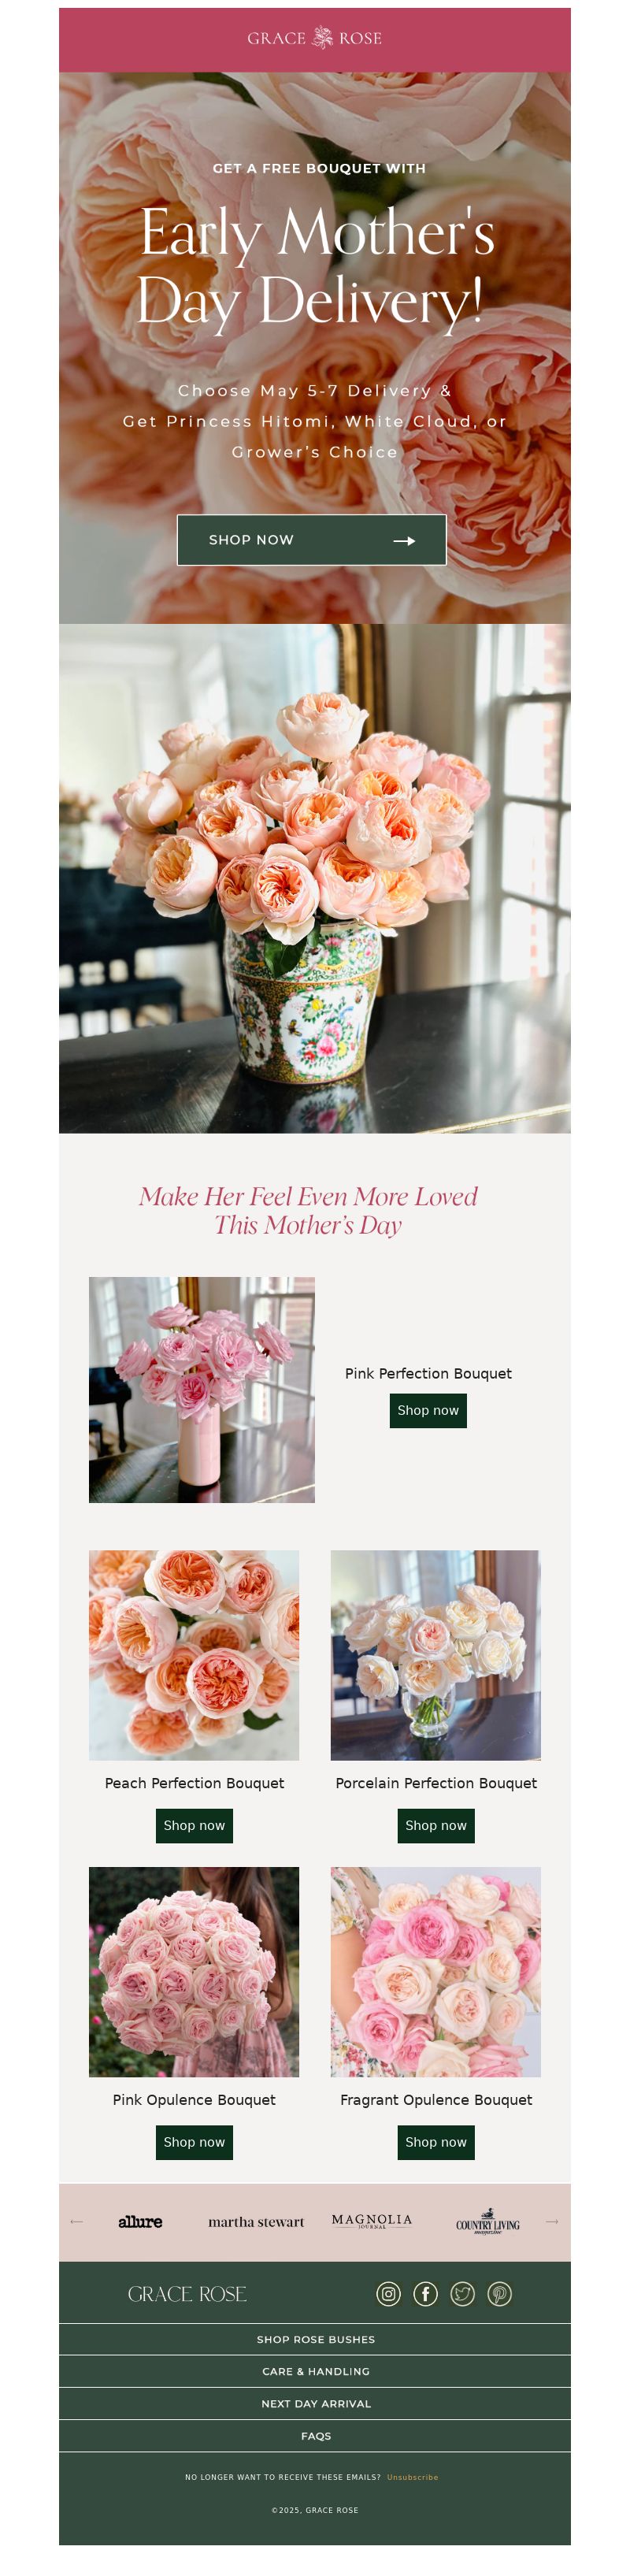
Task: Open Shop Rose Bushes footer link
Action: click(x=315, y=2339)
